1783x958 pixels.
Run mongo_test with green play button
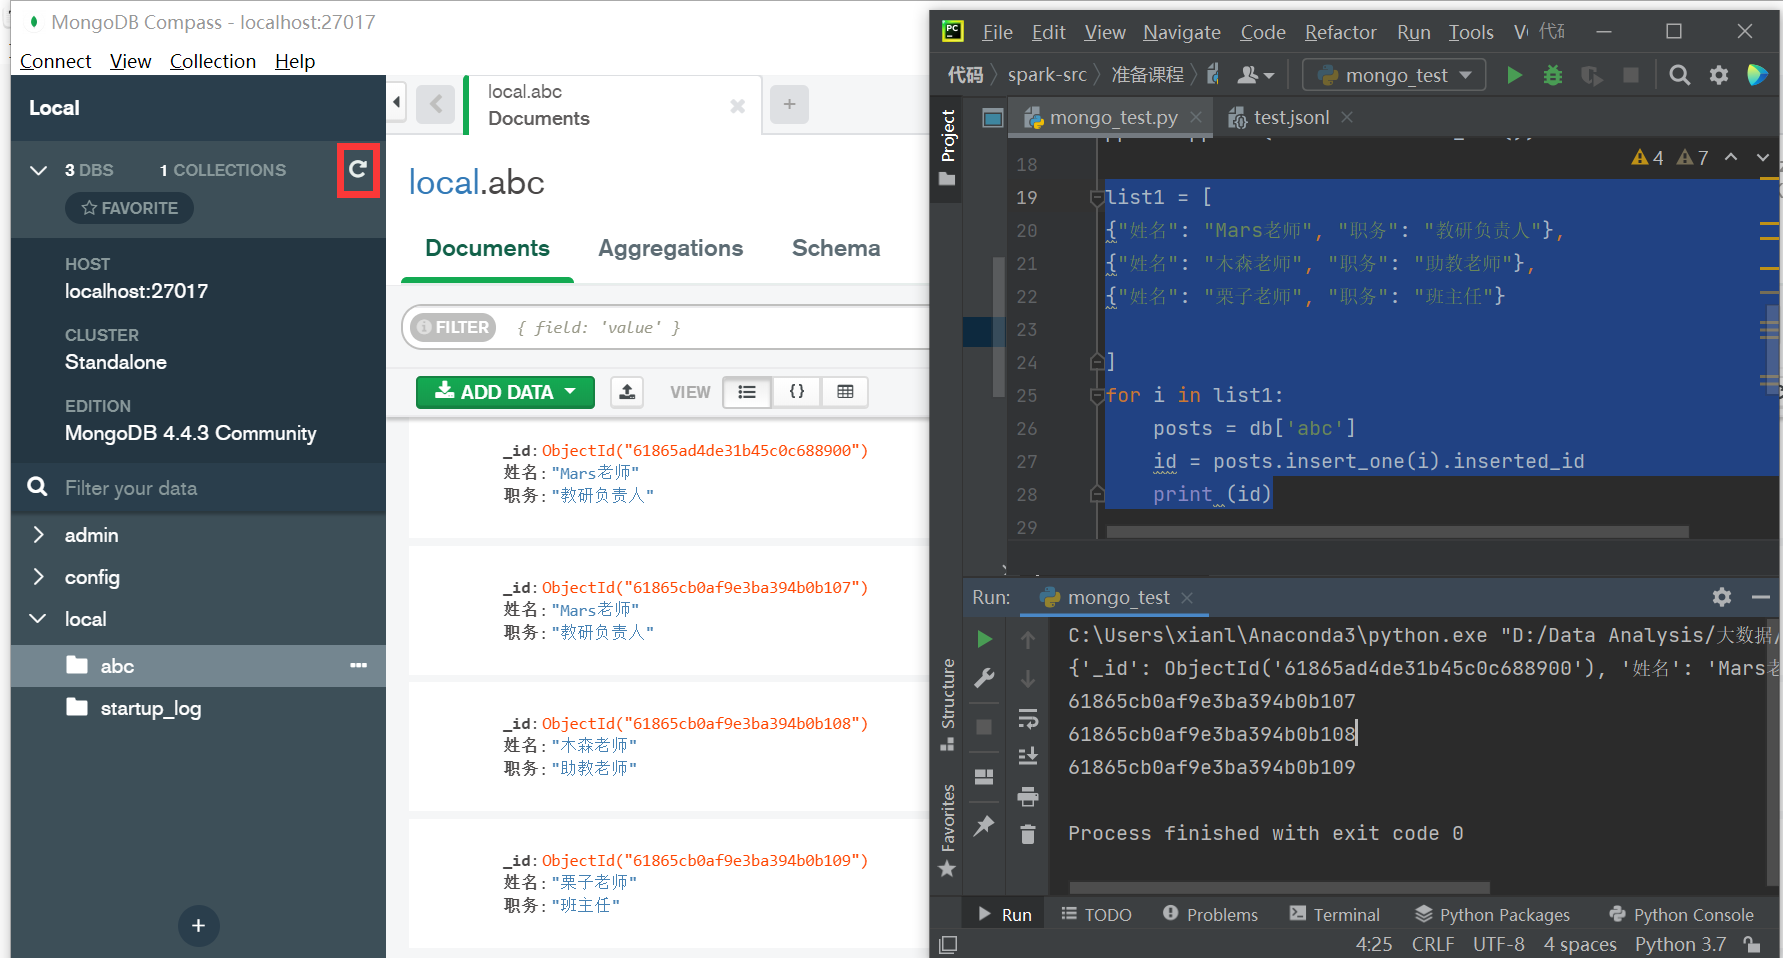1514,75
